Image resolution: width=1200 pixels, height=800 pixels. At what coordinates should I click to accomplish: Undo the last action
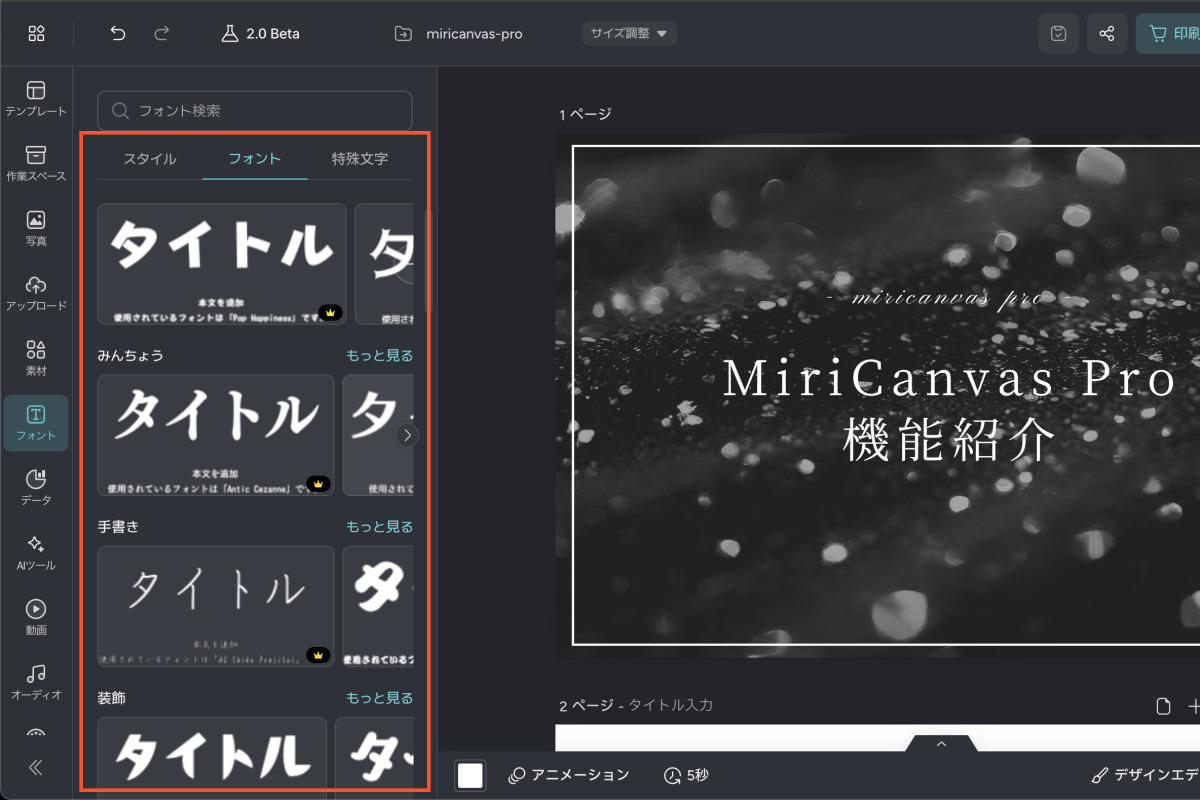coord(117,33)
